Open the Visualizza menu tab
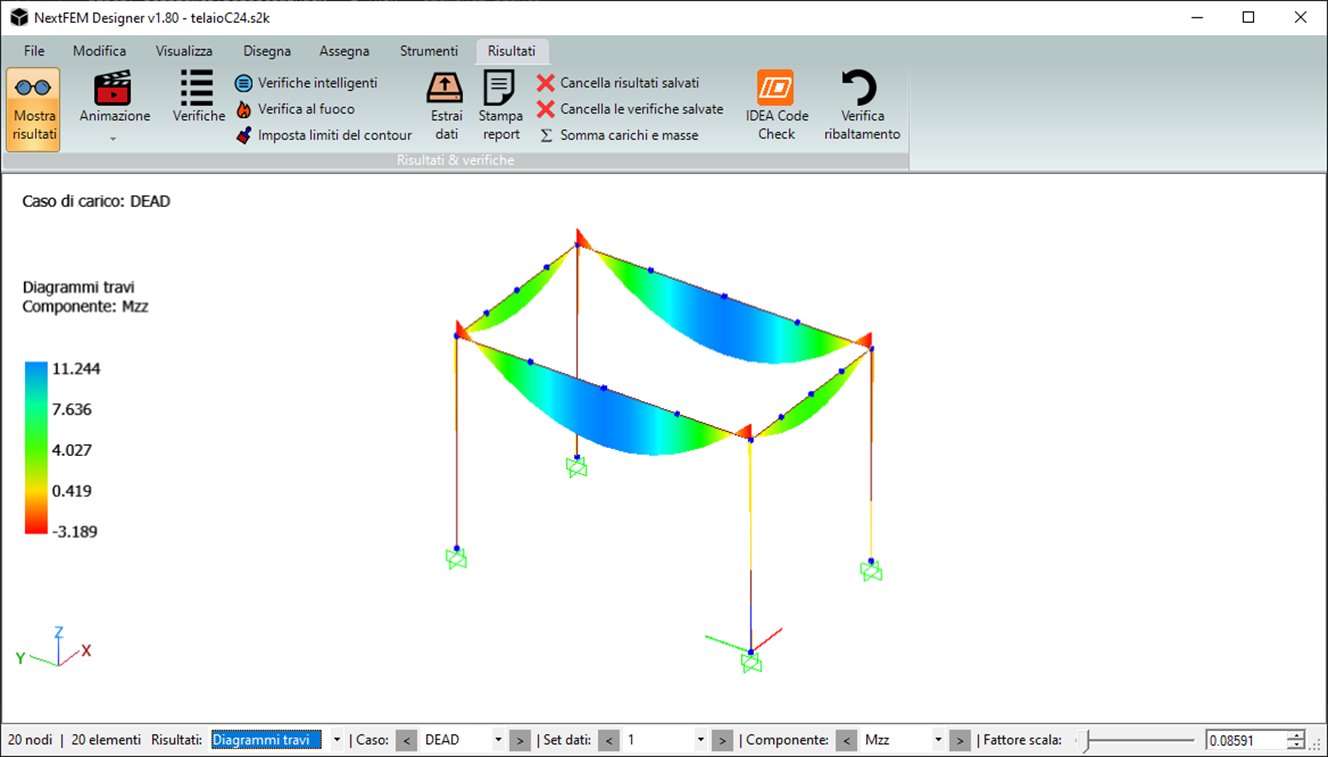1328x757 pixels. click(x=184, y=51)
